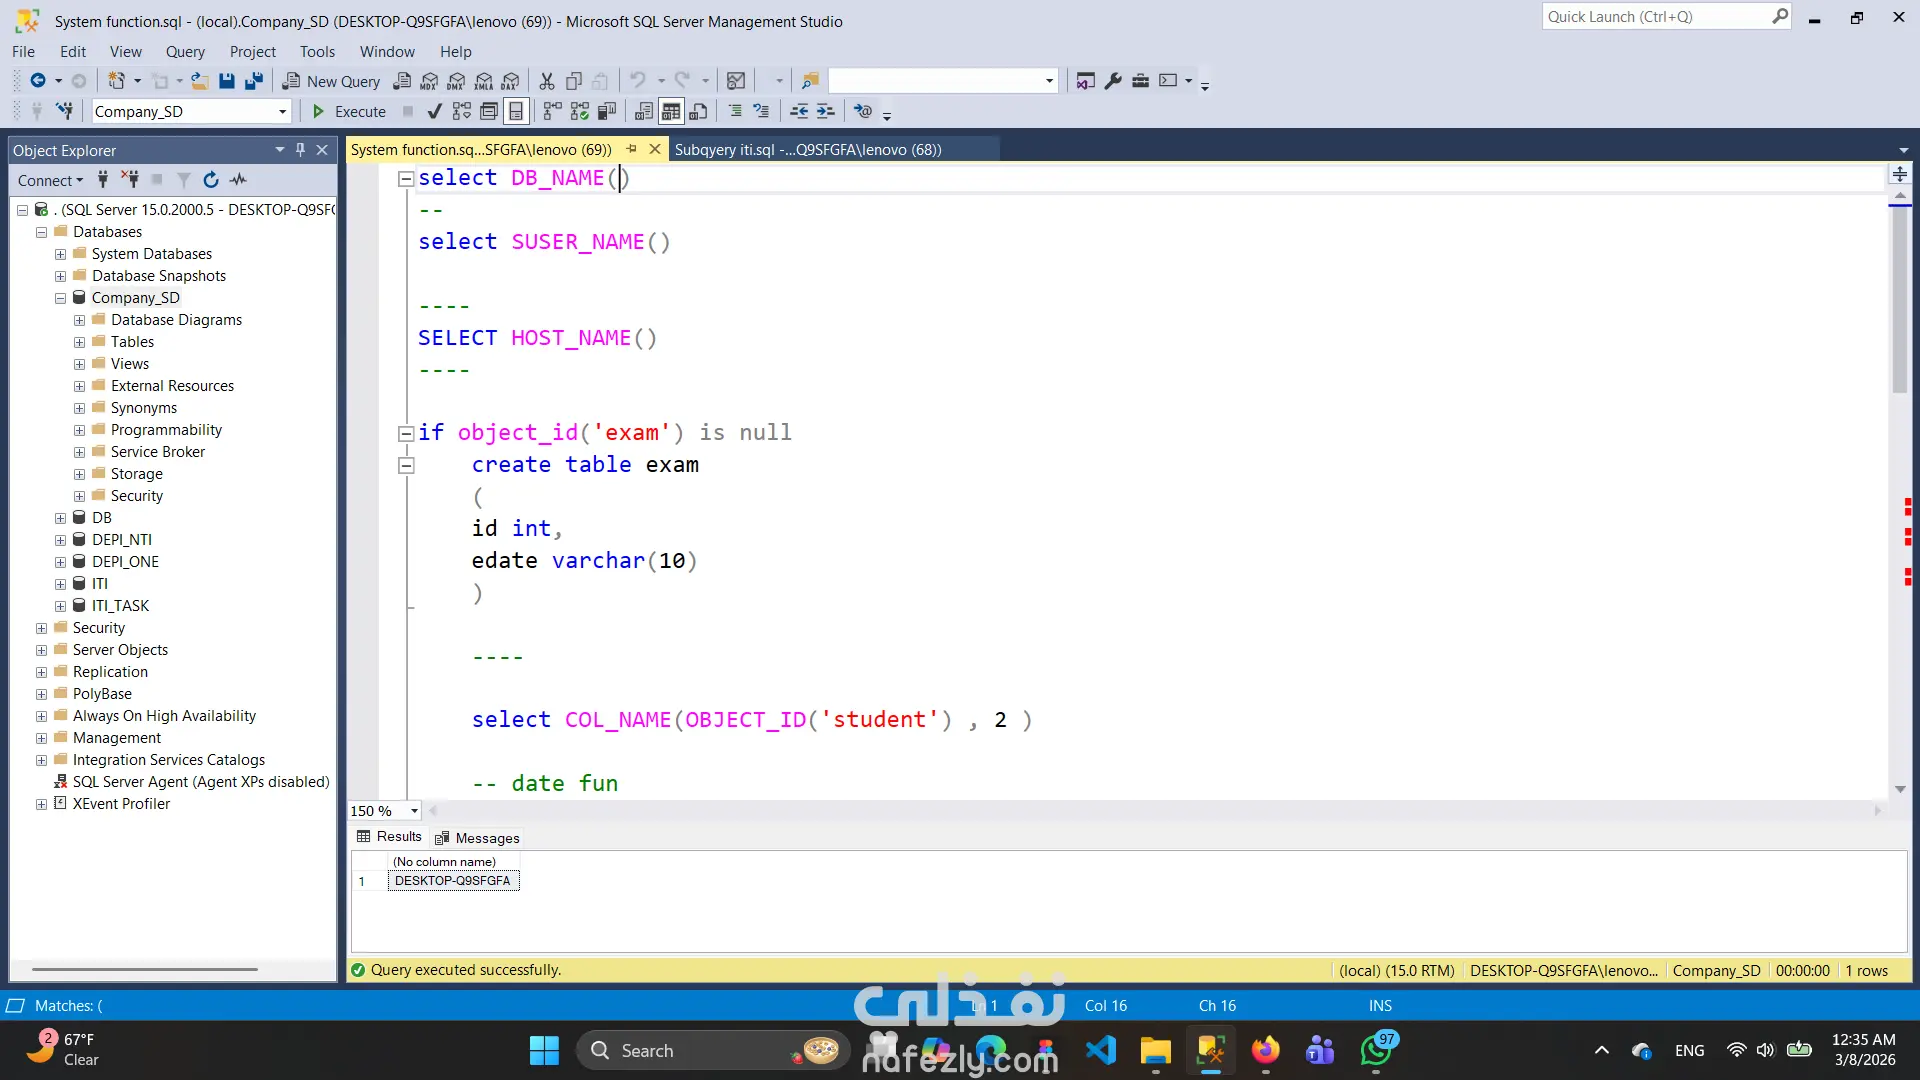Click the XMLA query icon
This screenshot has width=1920, height=1080.
pyautogui.click(x=483, y=81)
